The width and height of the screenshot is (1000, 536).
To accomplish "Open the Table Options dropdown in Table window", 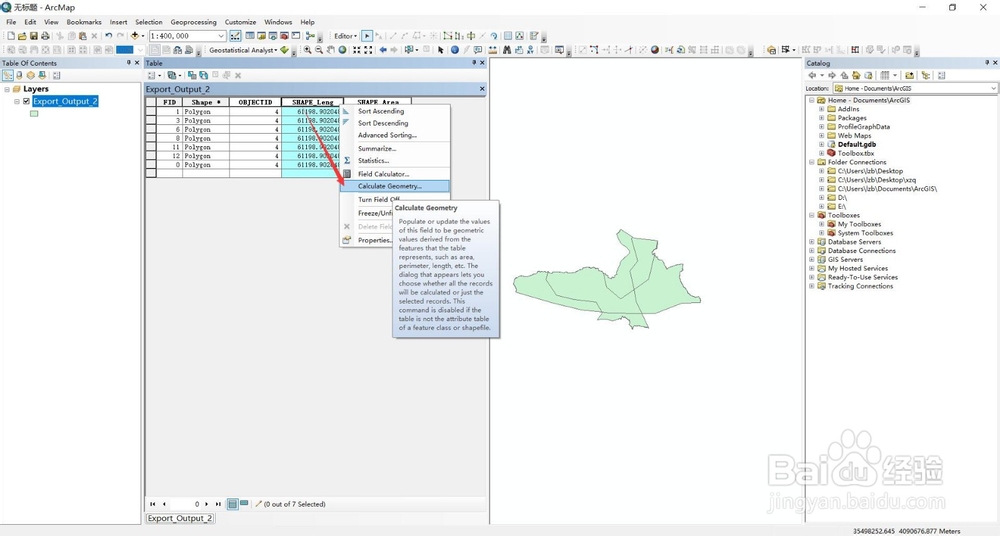I will [x=154, y=75].
